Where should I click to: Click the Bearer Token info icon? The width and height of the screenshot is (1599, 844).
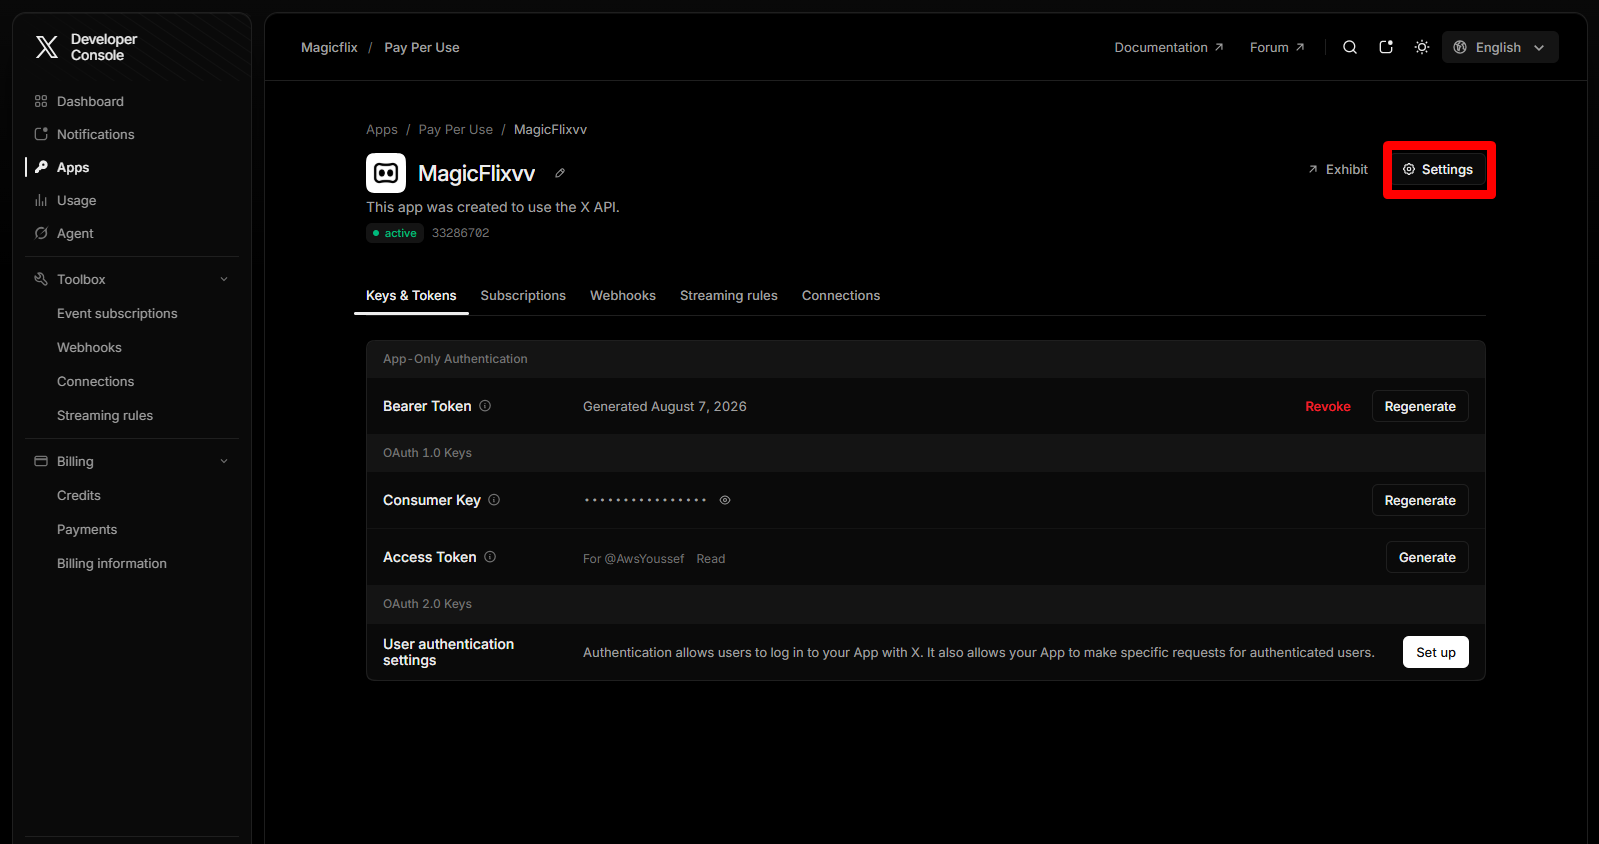coord(485,406)
